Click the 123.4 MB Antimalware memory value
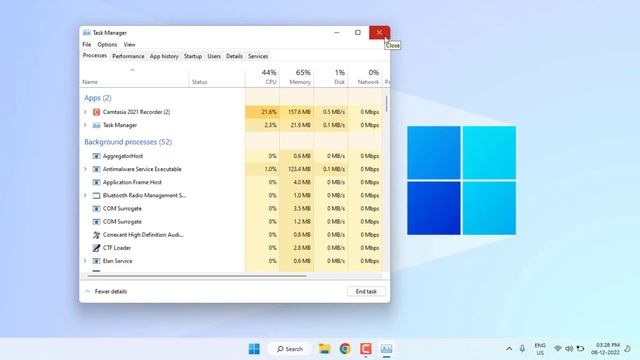Viewport: 640px width, 360px height. coord(299,169)
